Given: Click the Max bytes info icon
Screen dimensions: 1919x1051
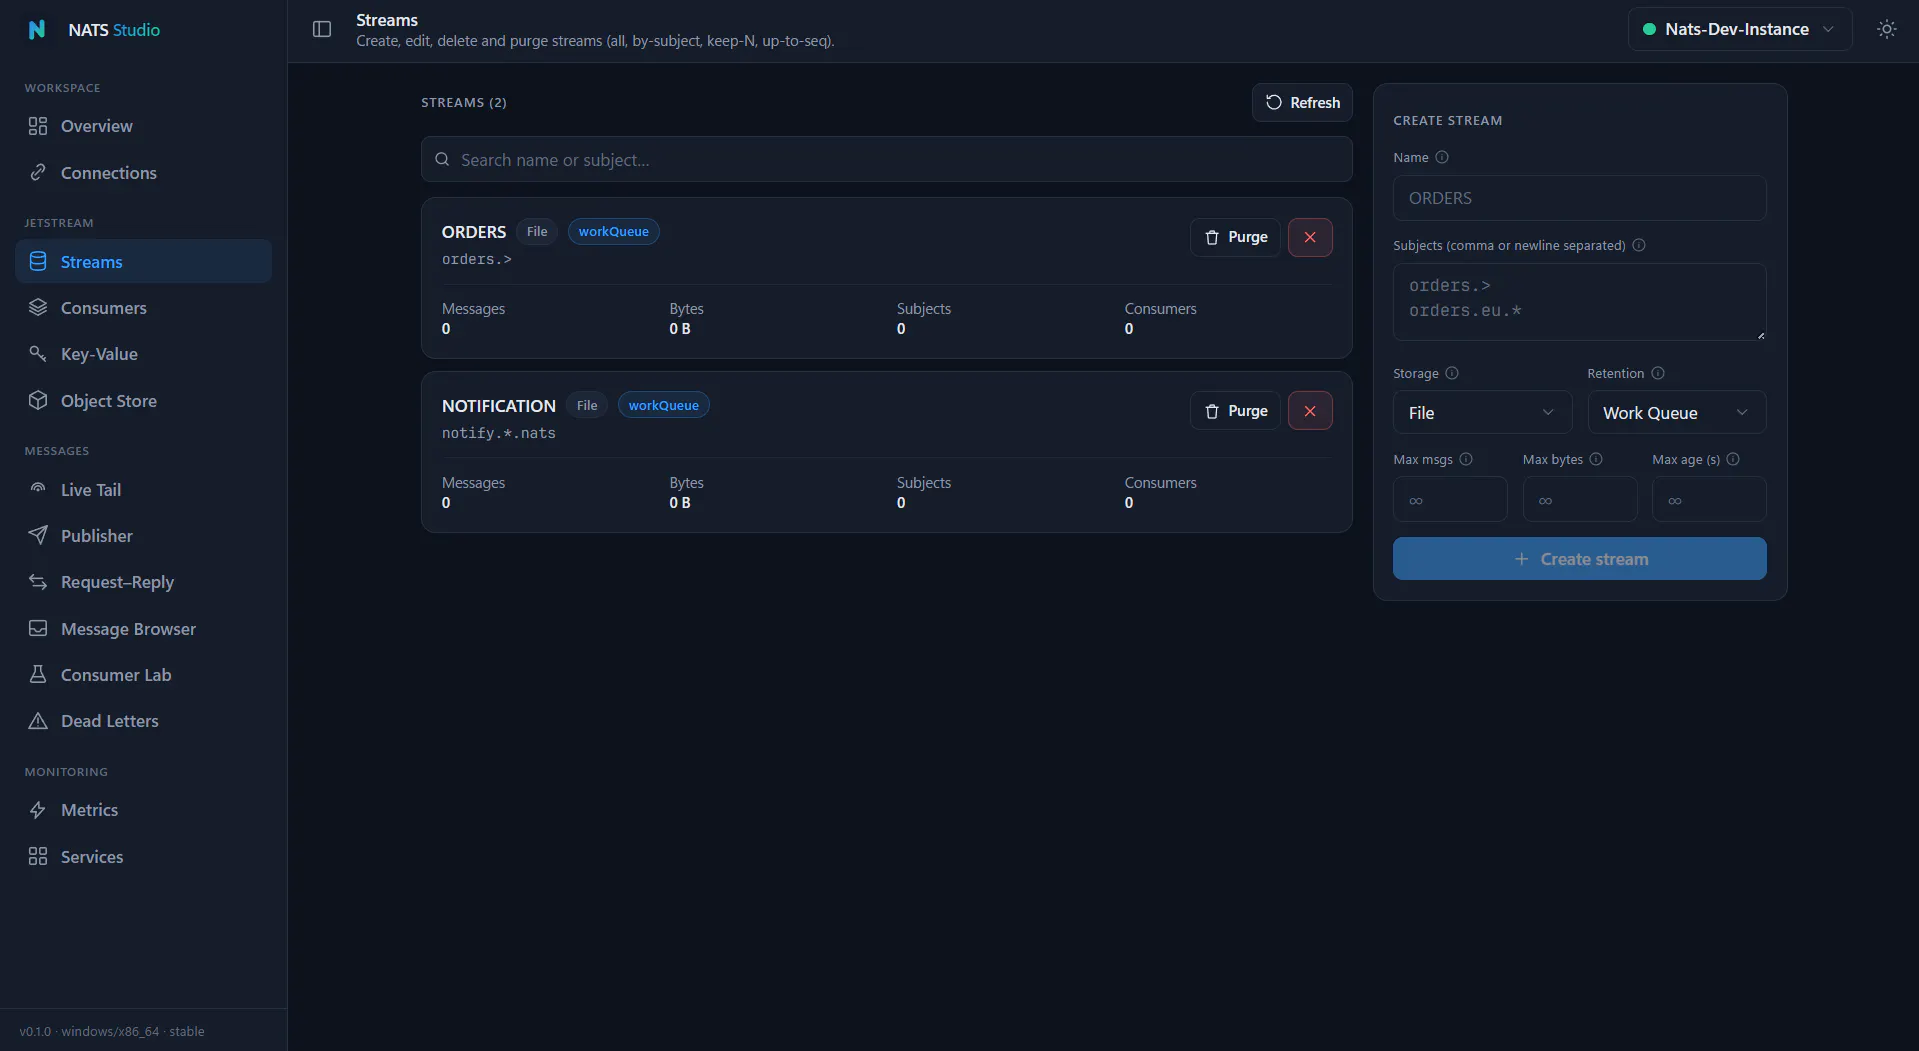Looking at the screenshot, I should coord(1596,459).
